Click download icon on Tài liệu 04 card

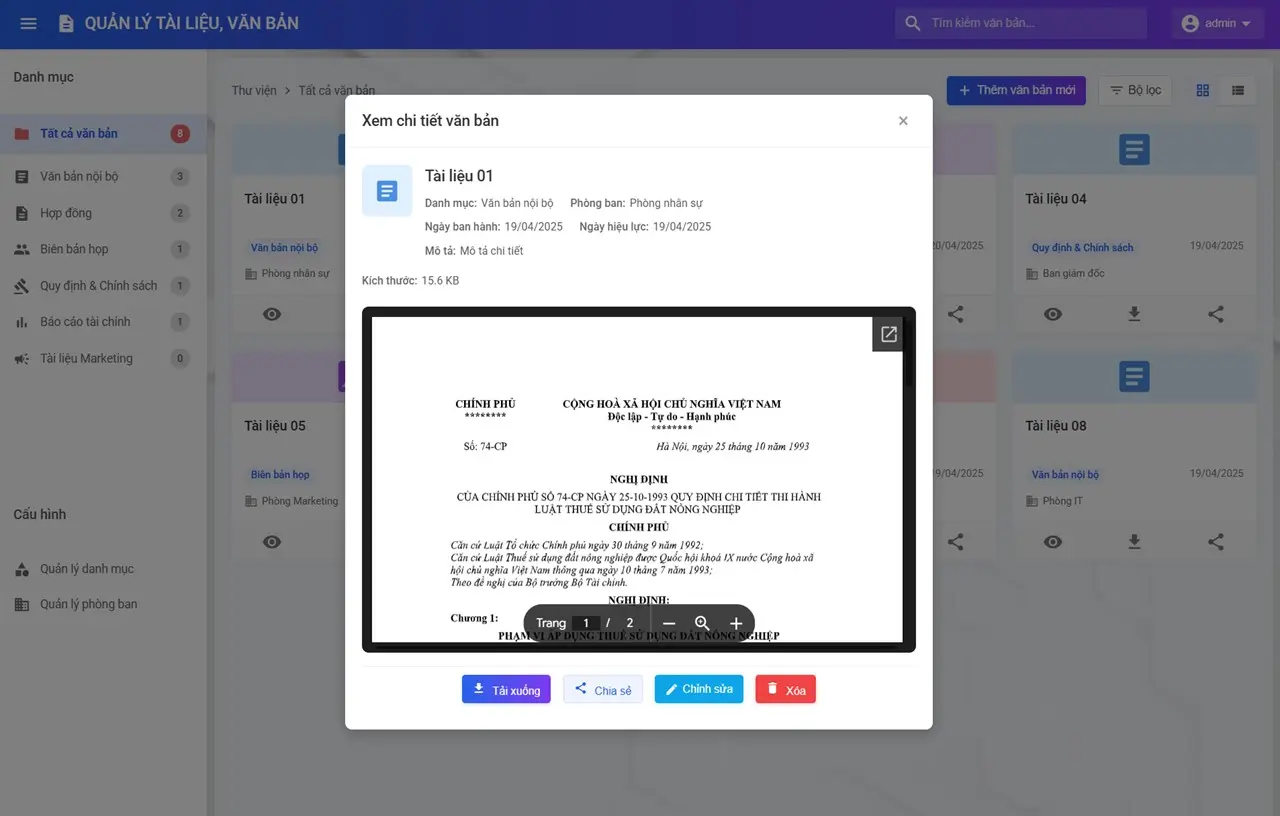(x=1134, y=314)
